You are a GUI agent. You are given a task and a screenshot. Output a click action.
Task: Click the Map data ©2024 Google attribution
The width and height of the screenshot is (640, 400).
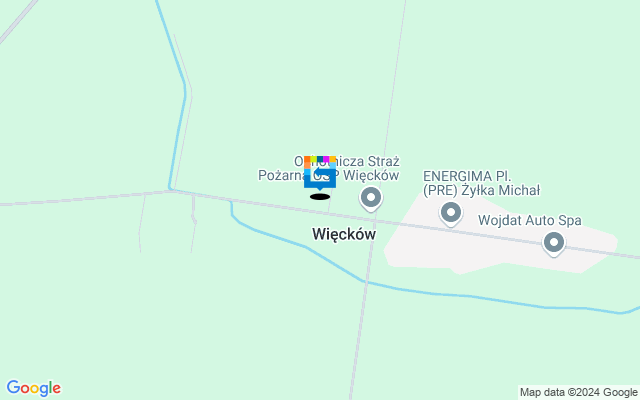(x=579, y=393)
